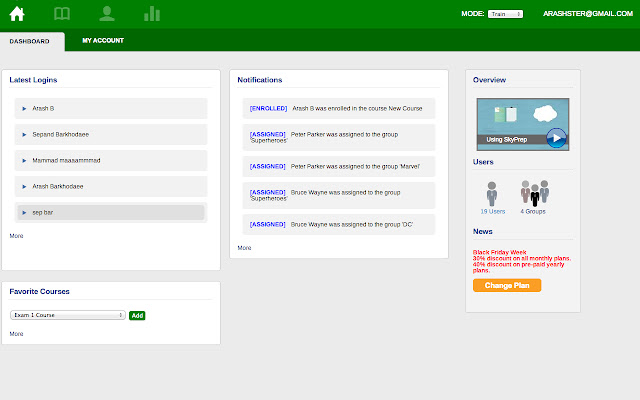The image size is (640, 400).
Task: Select the Sepand Barkhodaee name text
Action: [x=61, y=135]
